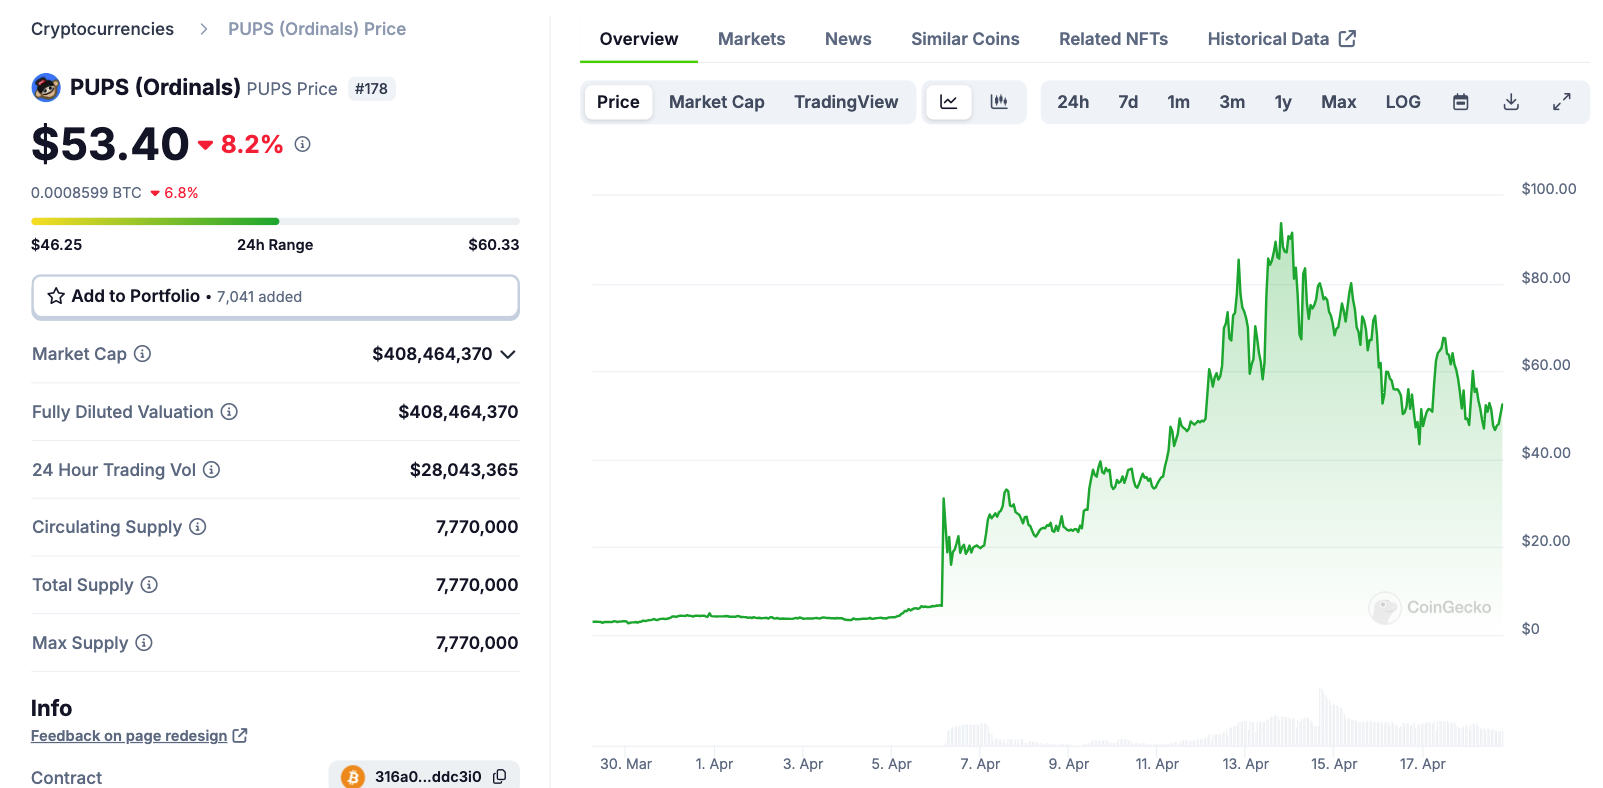1603x788 pixels.
Task: Select the 7d time range
Action: (x=1128, y=102)
